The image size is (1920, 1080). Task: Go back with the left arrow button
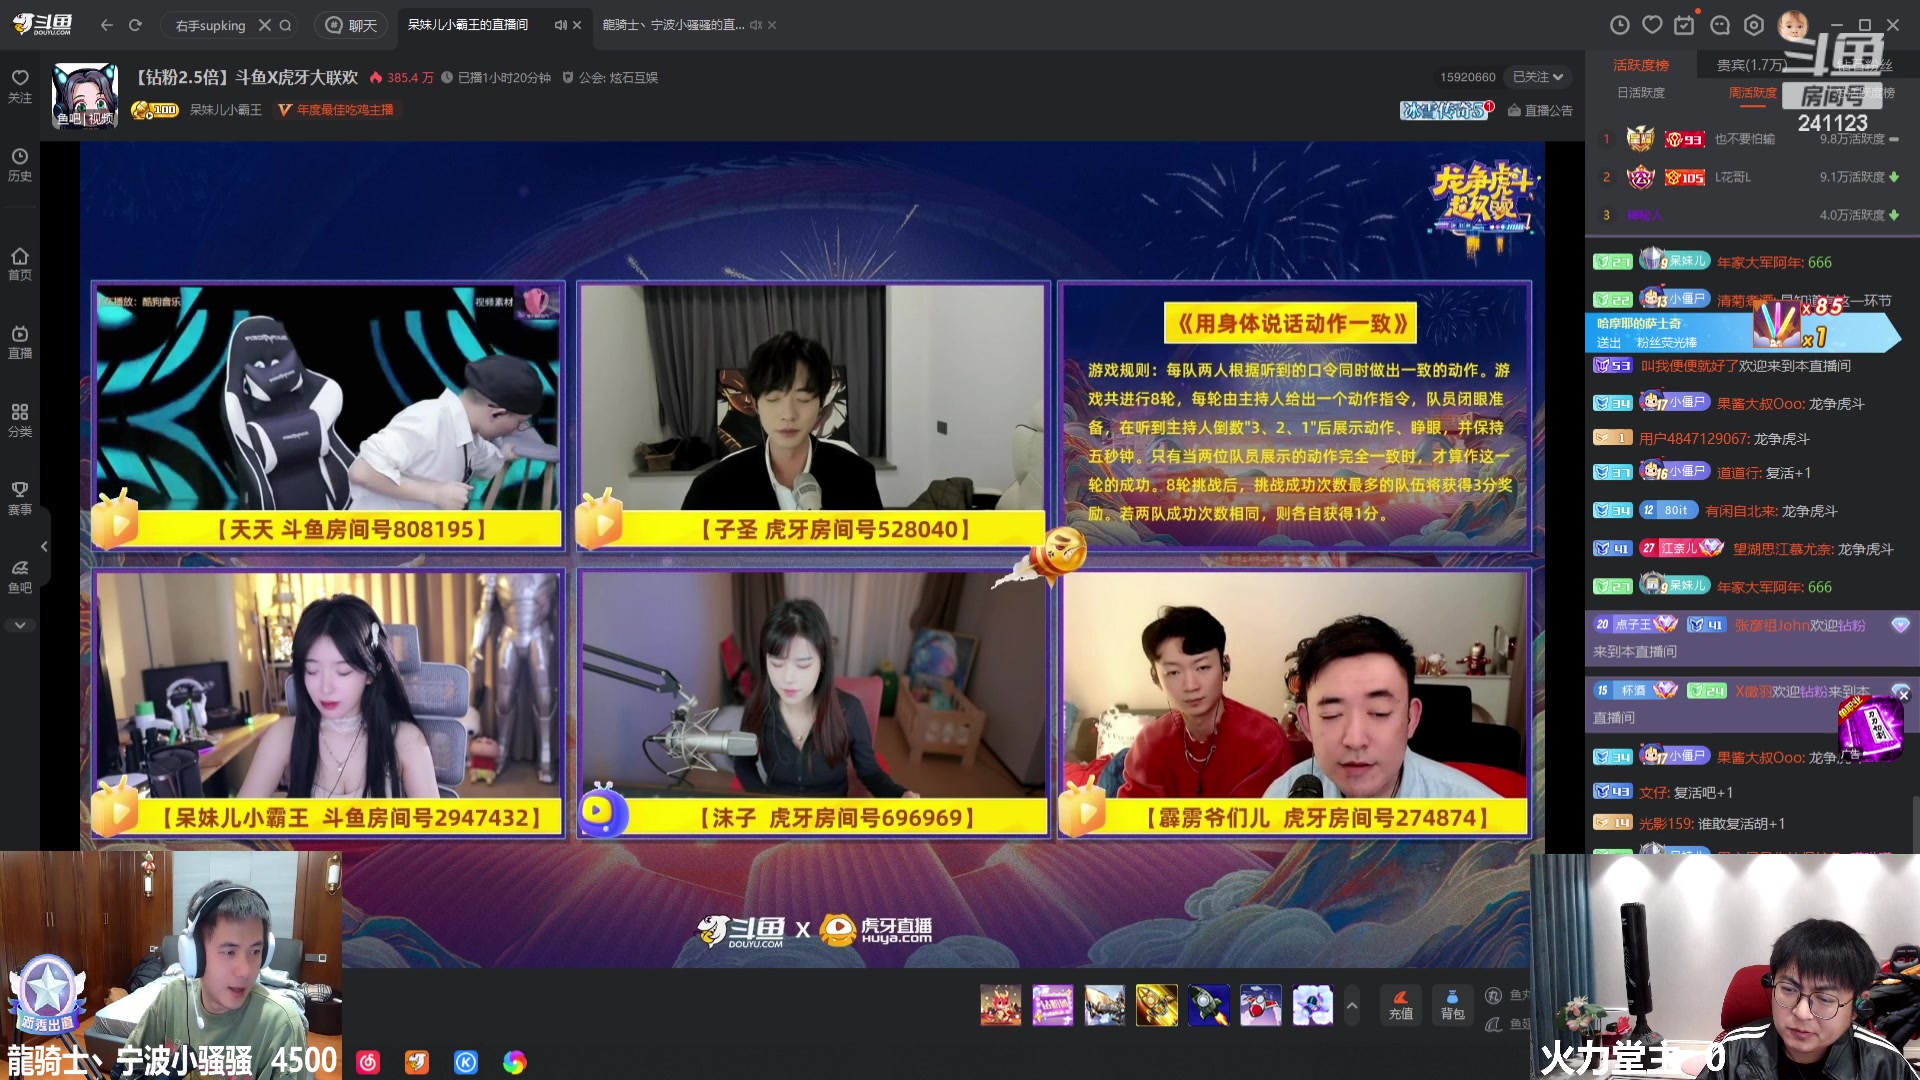(x=107, y=25)
